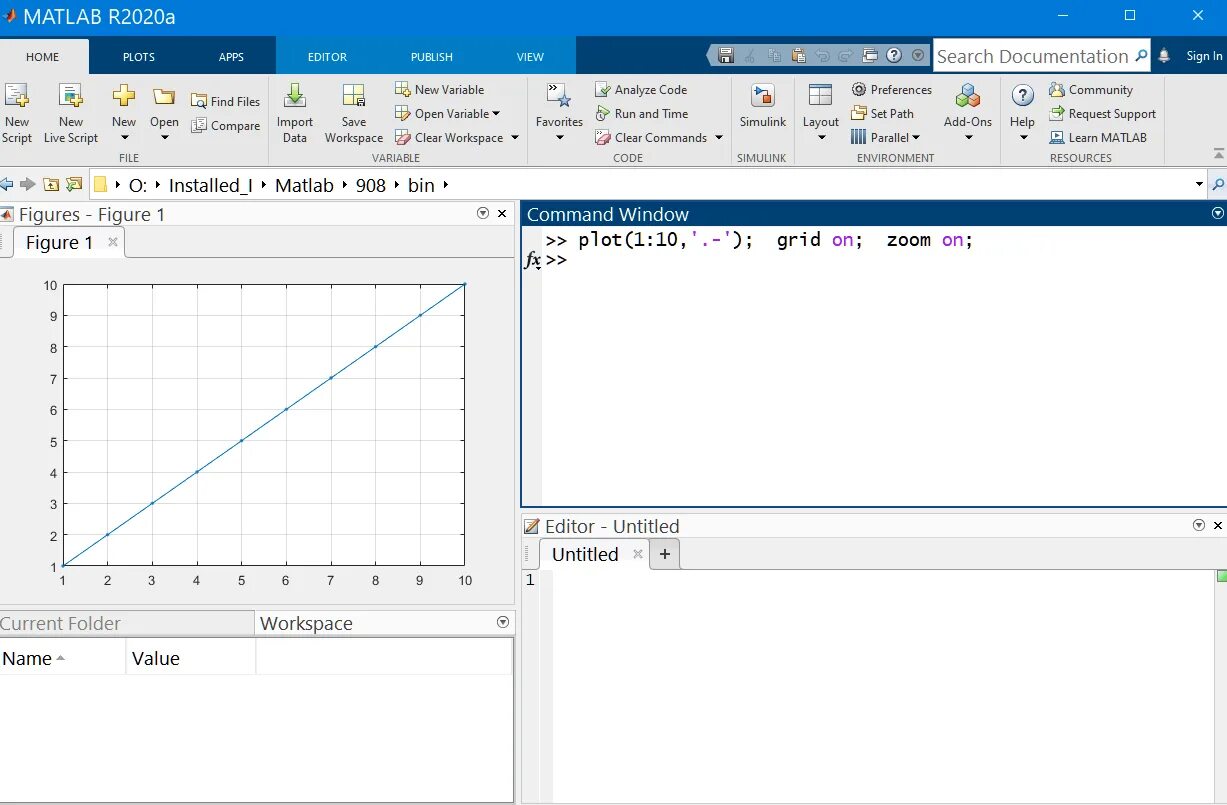Create a New Variable
Screen dimensions: 1227x805
[x=440, y=89]
